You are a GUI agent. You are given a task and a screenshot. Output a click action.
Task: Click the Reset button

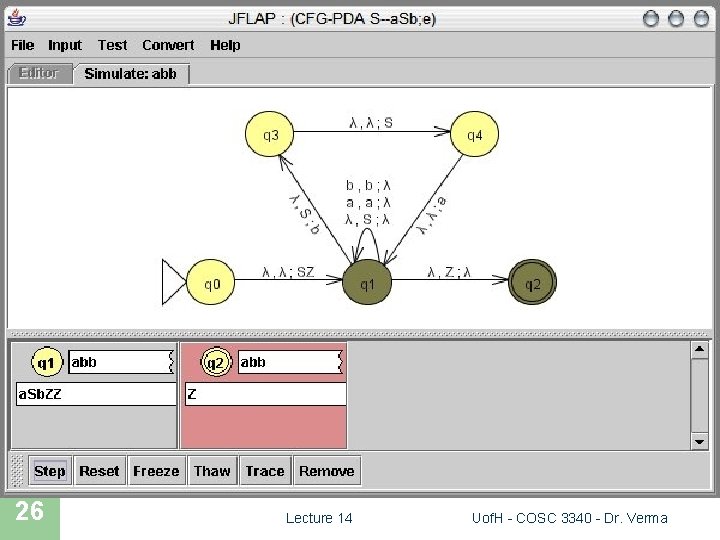(x=99, y=471)
